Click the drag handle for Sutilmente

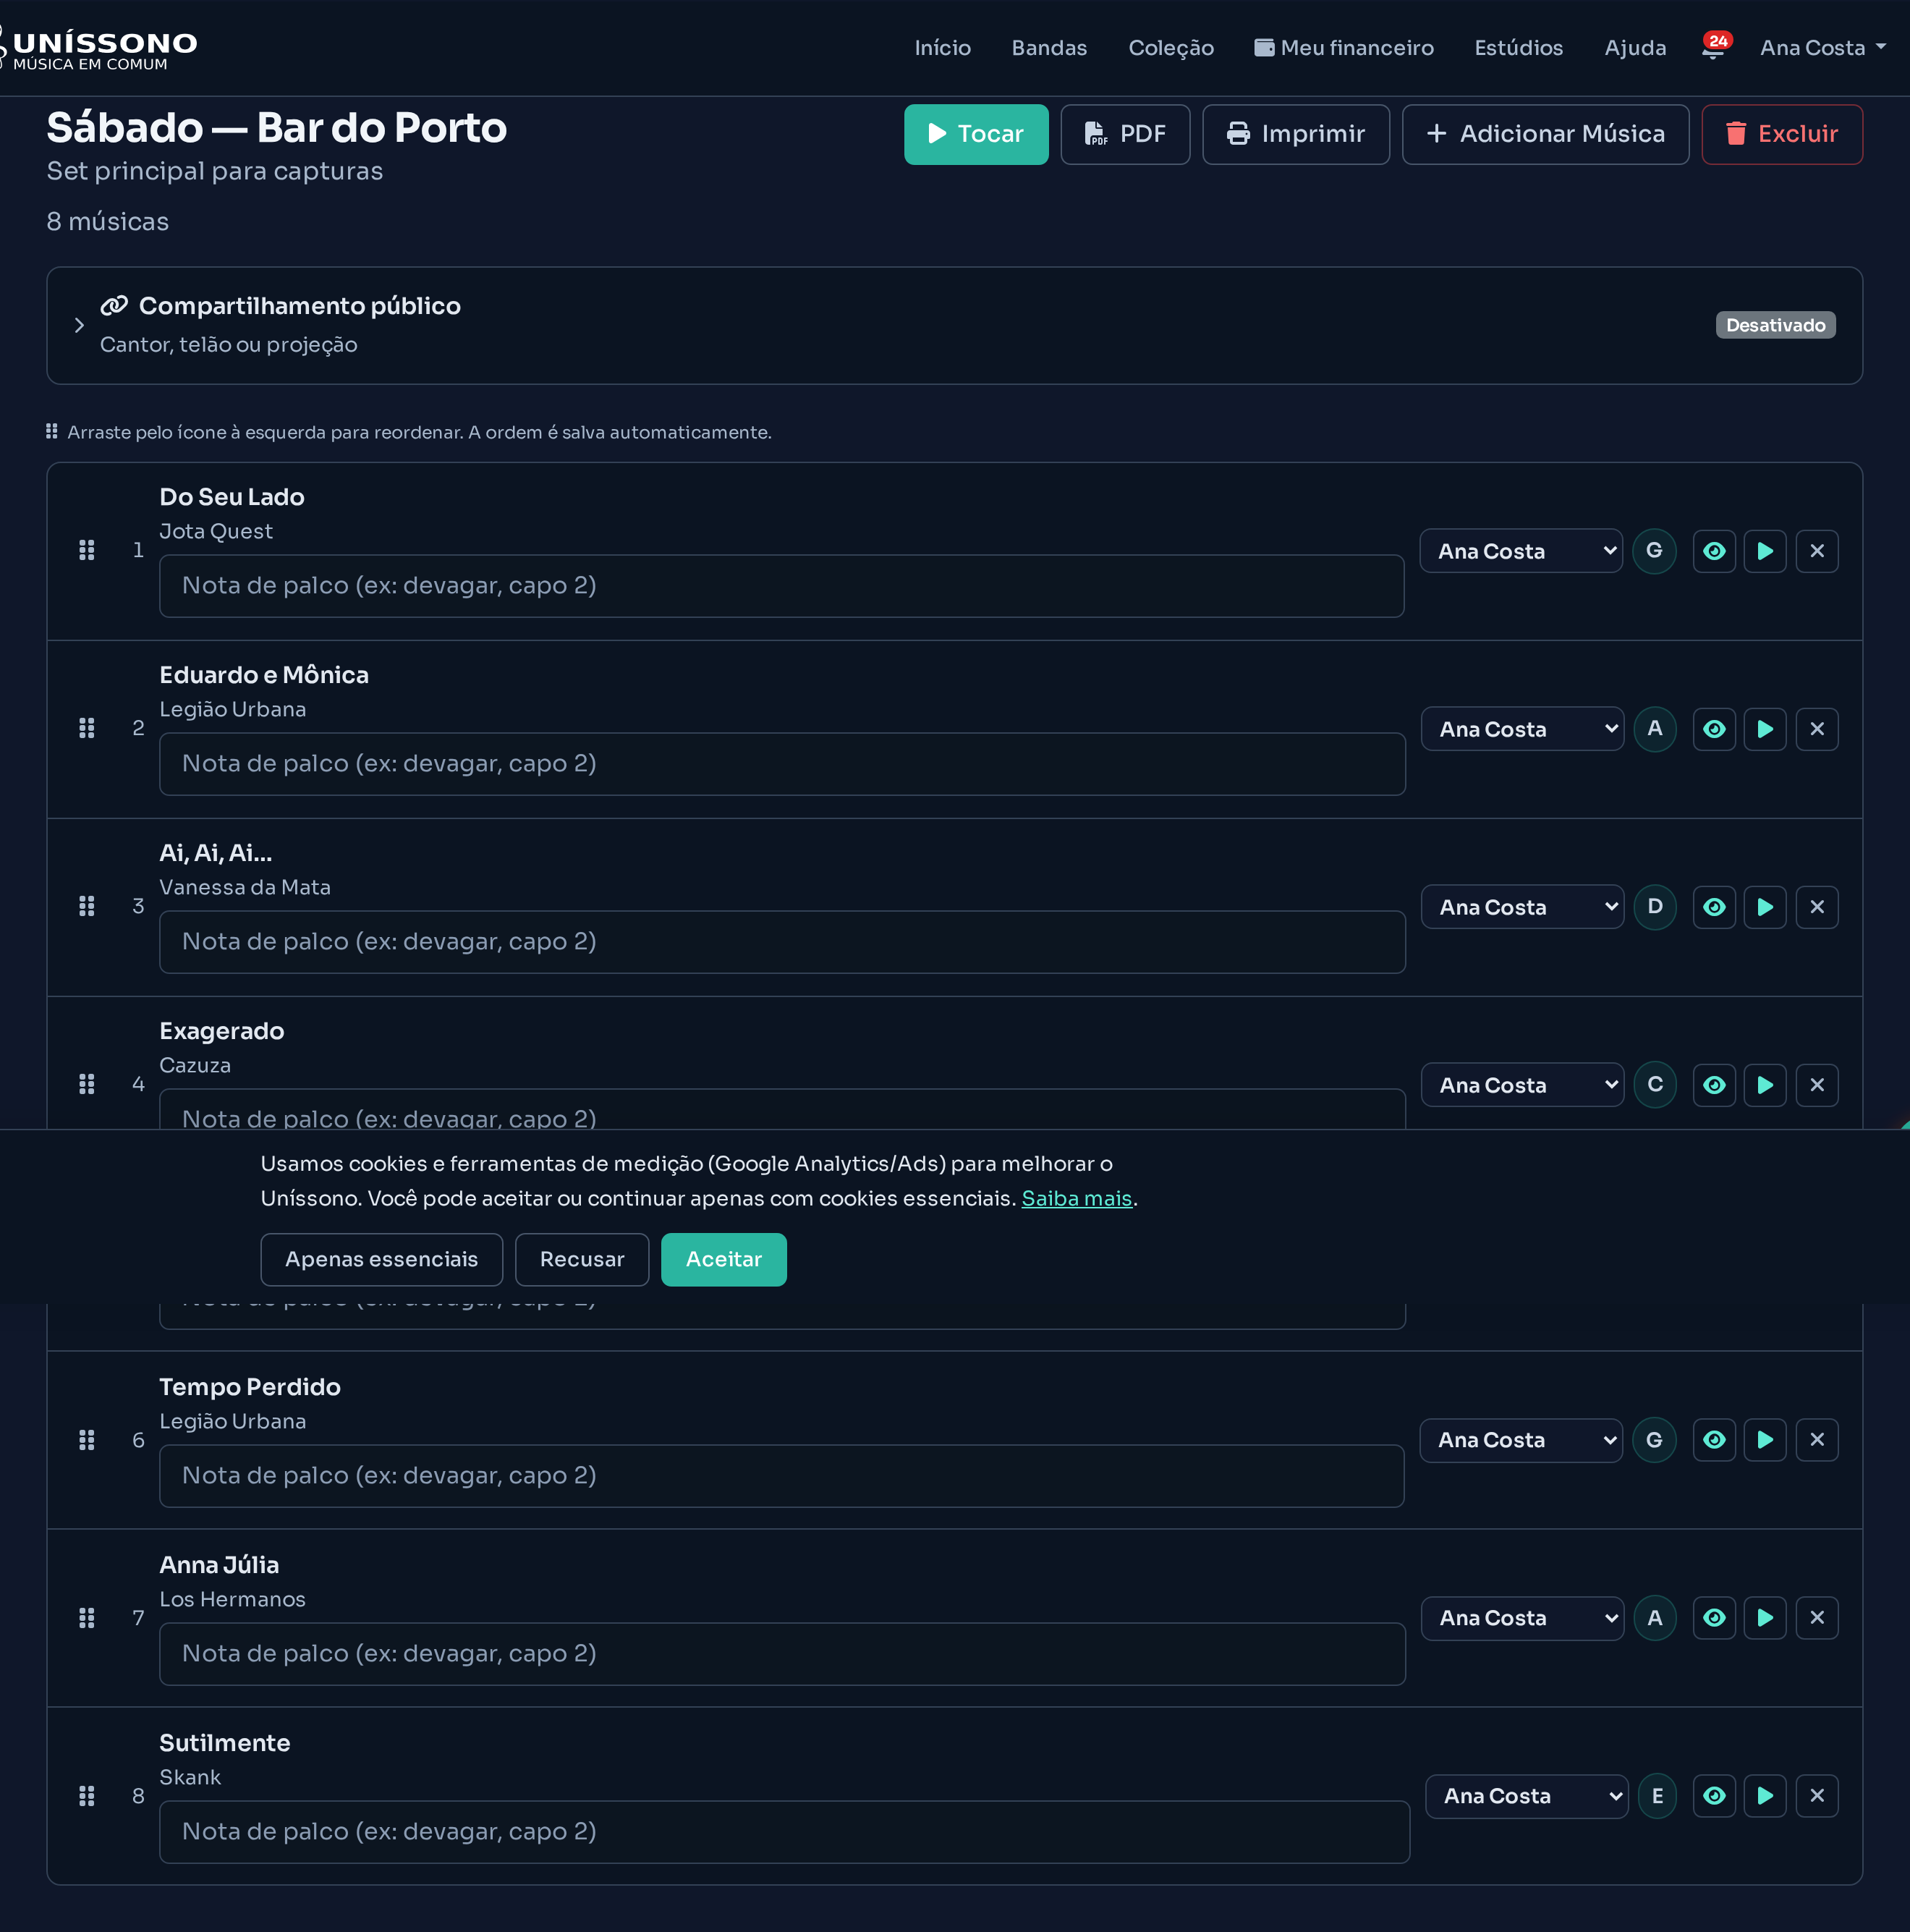coord(87,1796)
